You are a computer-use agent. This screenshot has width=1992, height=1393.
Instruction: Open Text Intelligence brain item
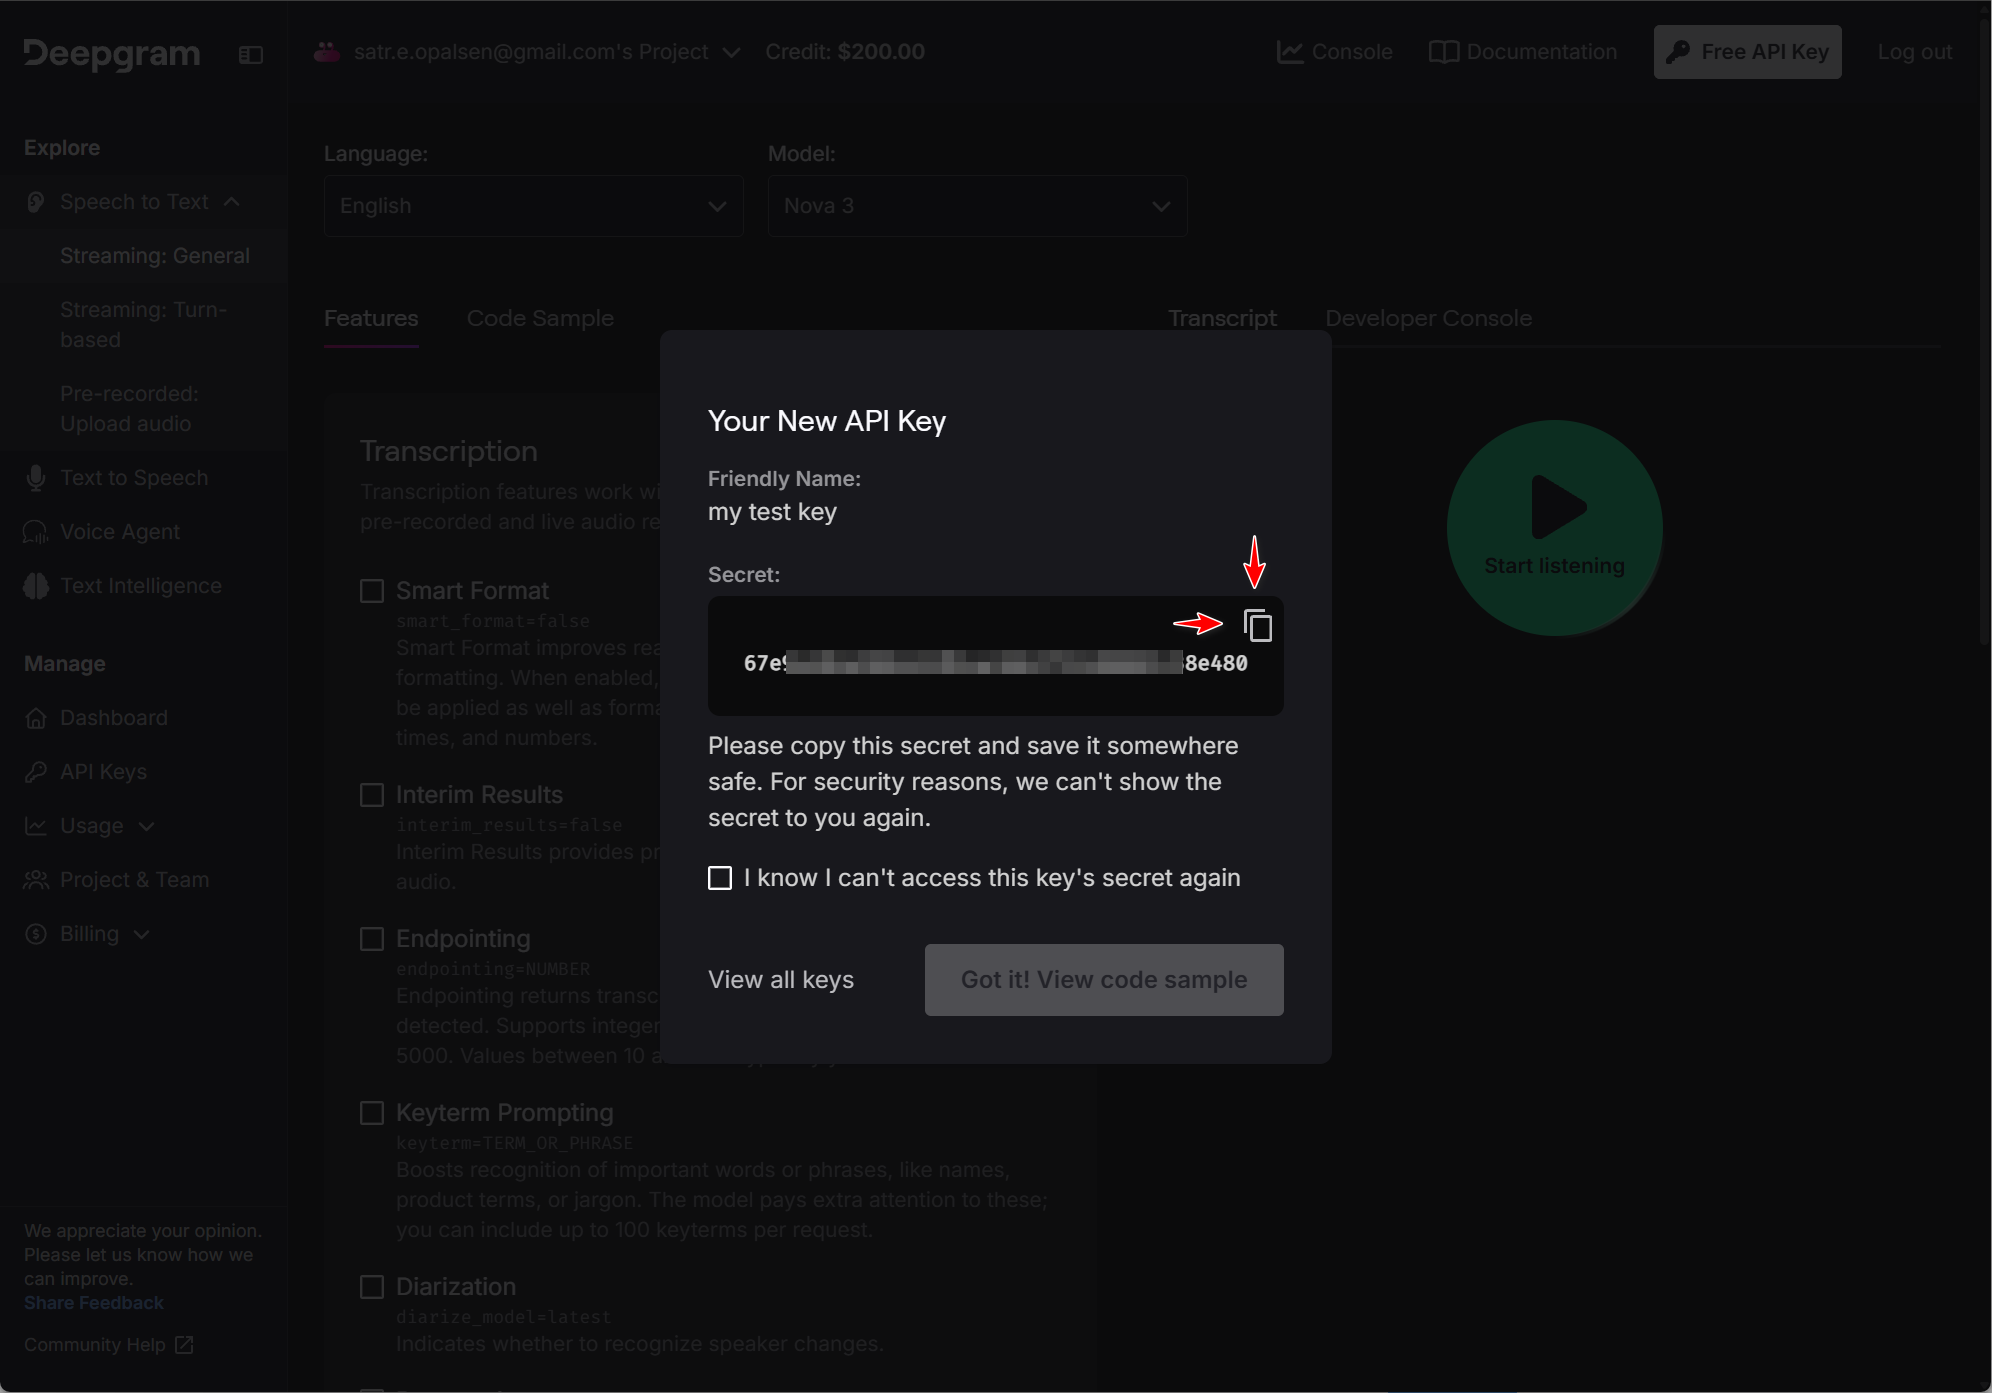click(x=36, y=586)
